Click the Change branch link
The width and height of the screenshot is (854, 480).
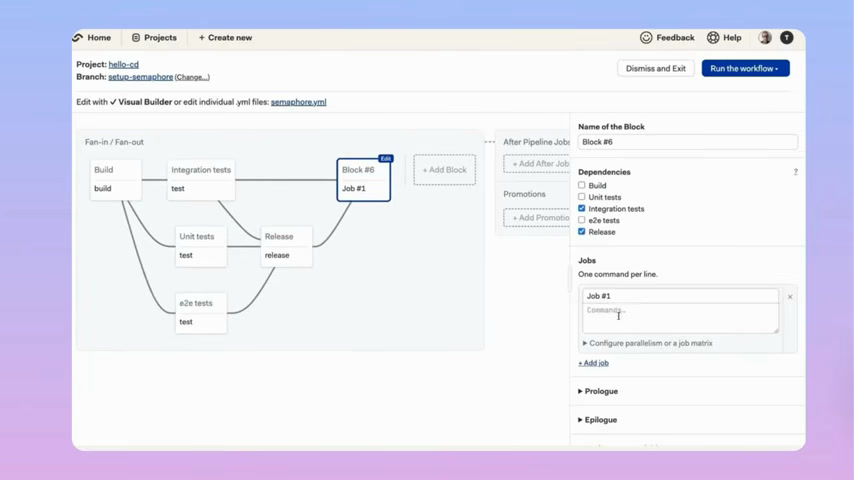[192, 77]
